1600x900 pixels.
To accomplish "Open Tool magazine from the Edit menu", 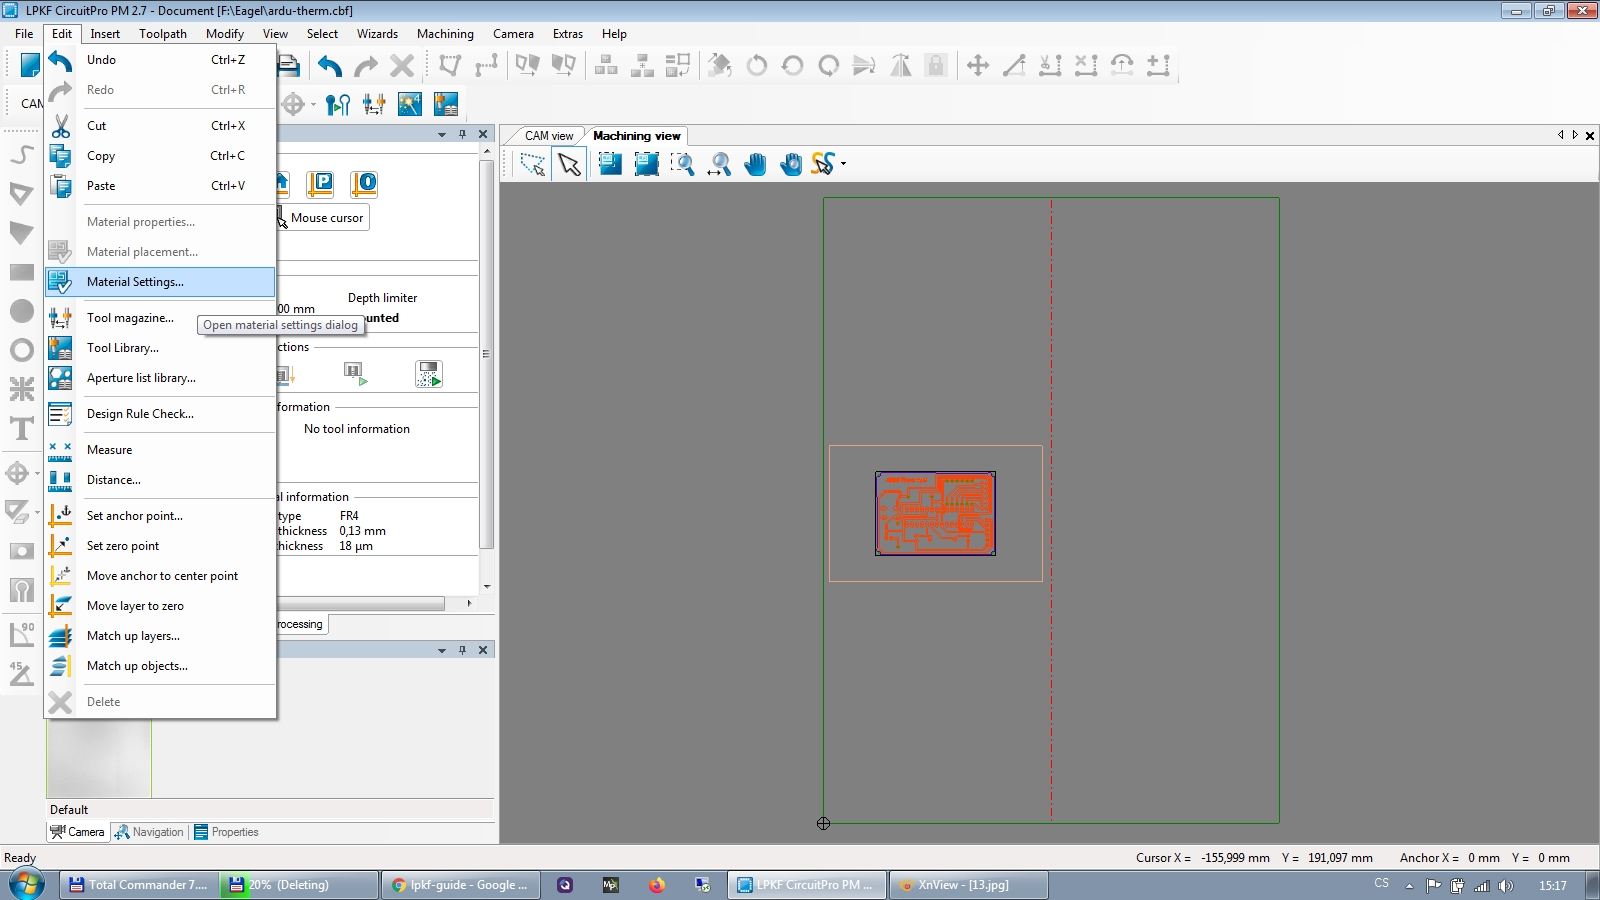I will coord(160,318).
